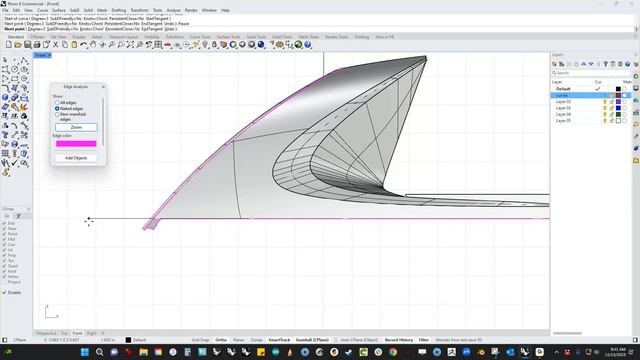Image resolution: width=640 pixels, height=360 pixels.
Task: Click Zoom button in Edge Analysis
Action: pyautogui.click(x=76, y=127)
